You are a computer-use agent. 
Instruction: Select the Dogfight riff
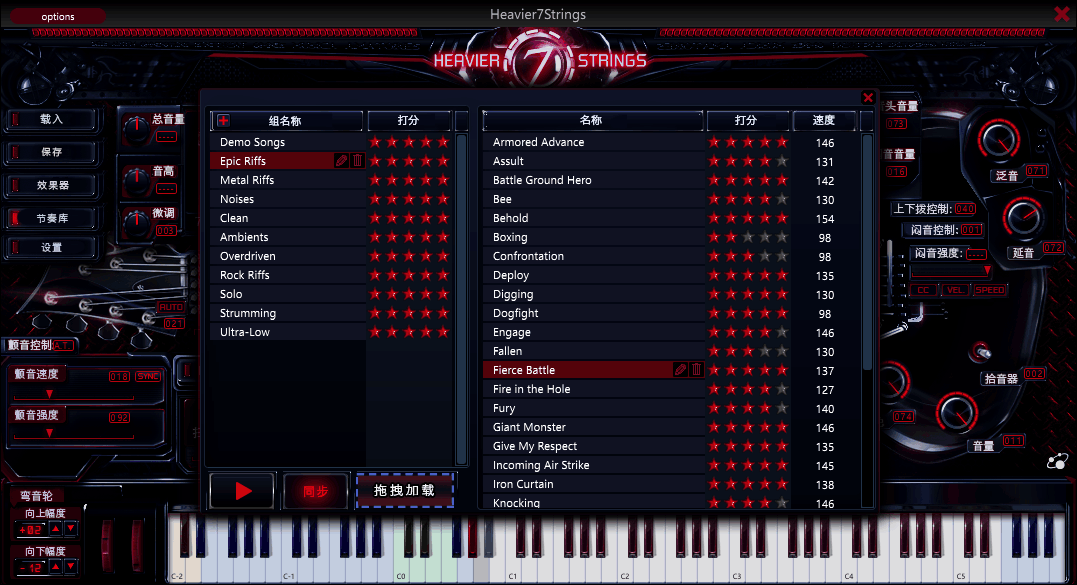tap(594, 313)
